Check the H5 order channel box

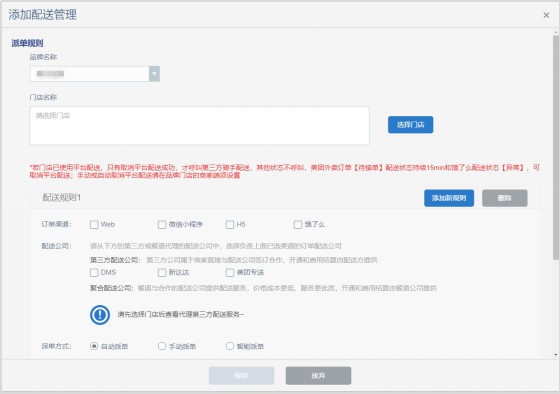click(230, 224)
